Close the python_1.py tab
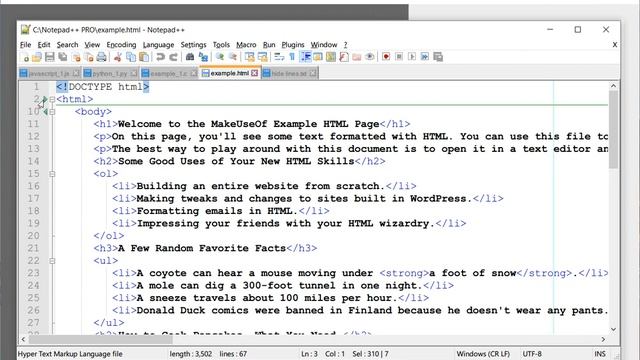Screen dimensions: 640x360 point(133,73)
